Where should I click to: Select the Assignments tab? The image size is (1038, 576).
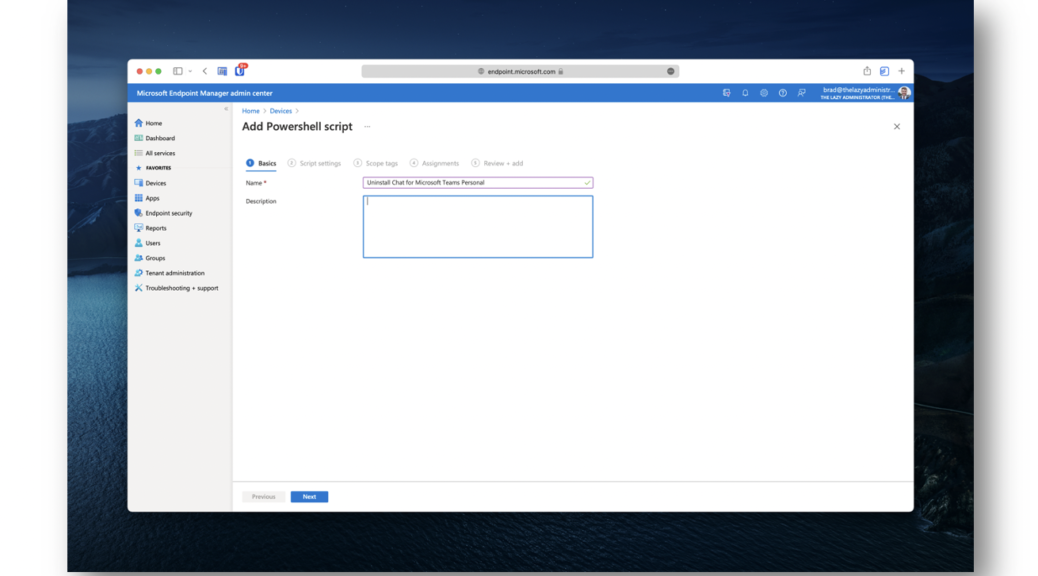(434, 164)
